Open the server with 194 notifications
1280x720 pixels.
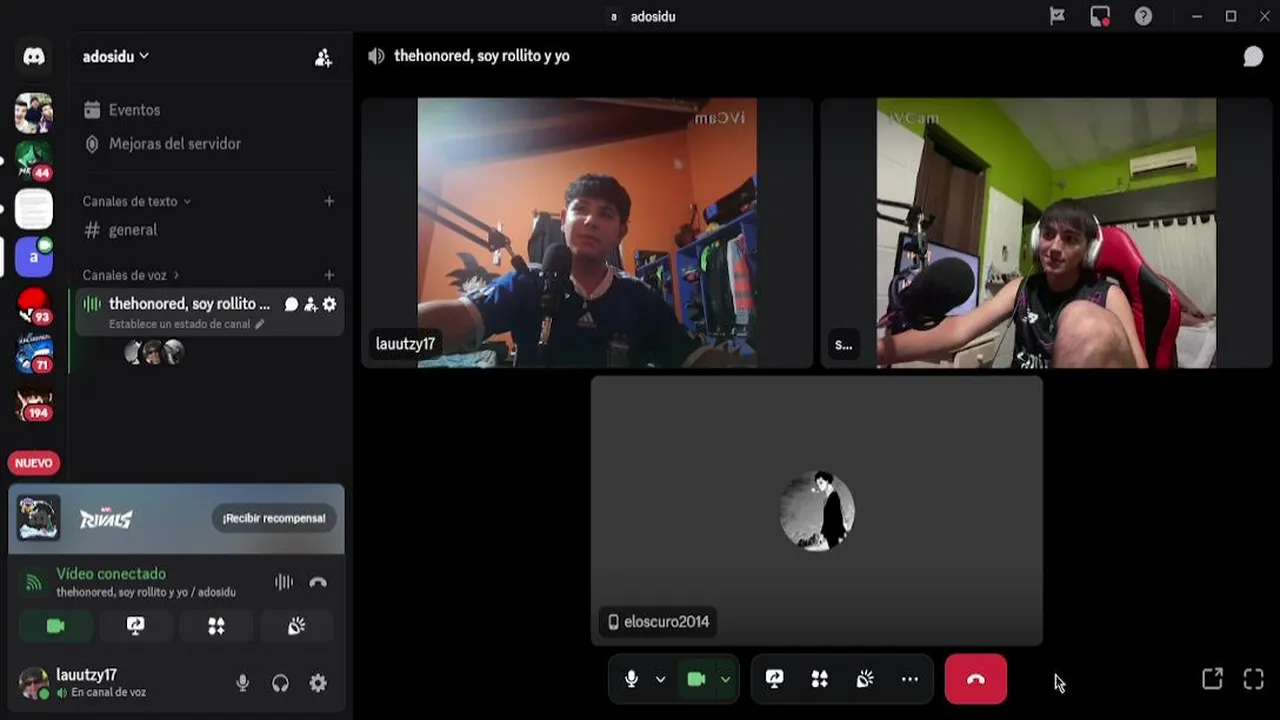pyautogui.click(x=34, y=402)
